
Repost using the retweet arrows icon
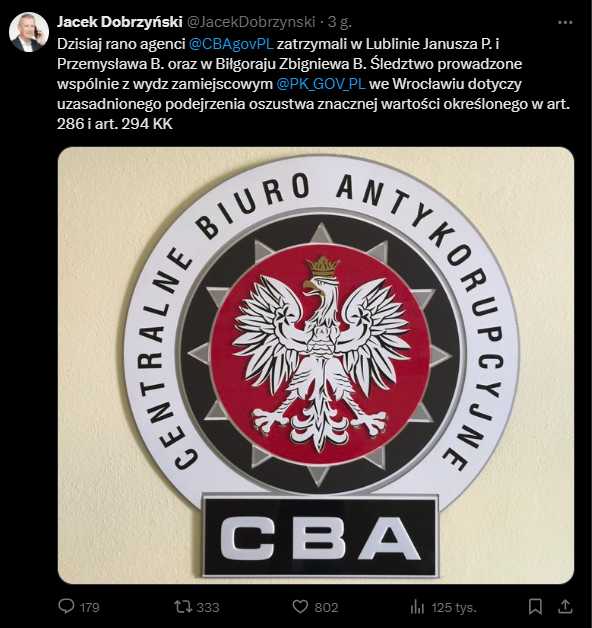[183, 606]
